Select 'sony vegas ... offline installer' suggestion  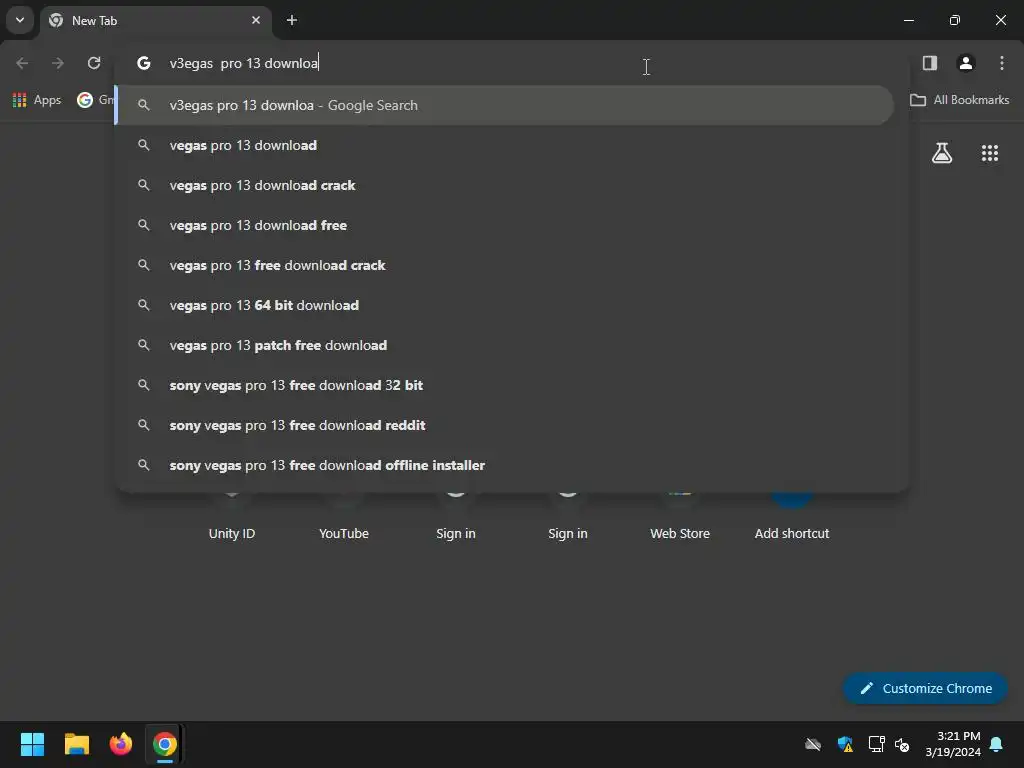504,465
